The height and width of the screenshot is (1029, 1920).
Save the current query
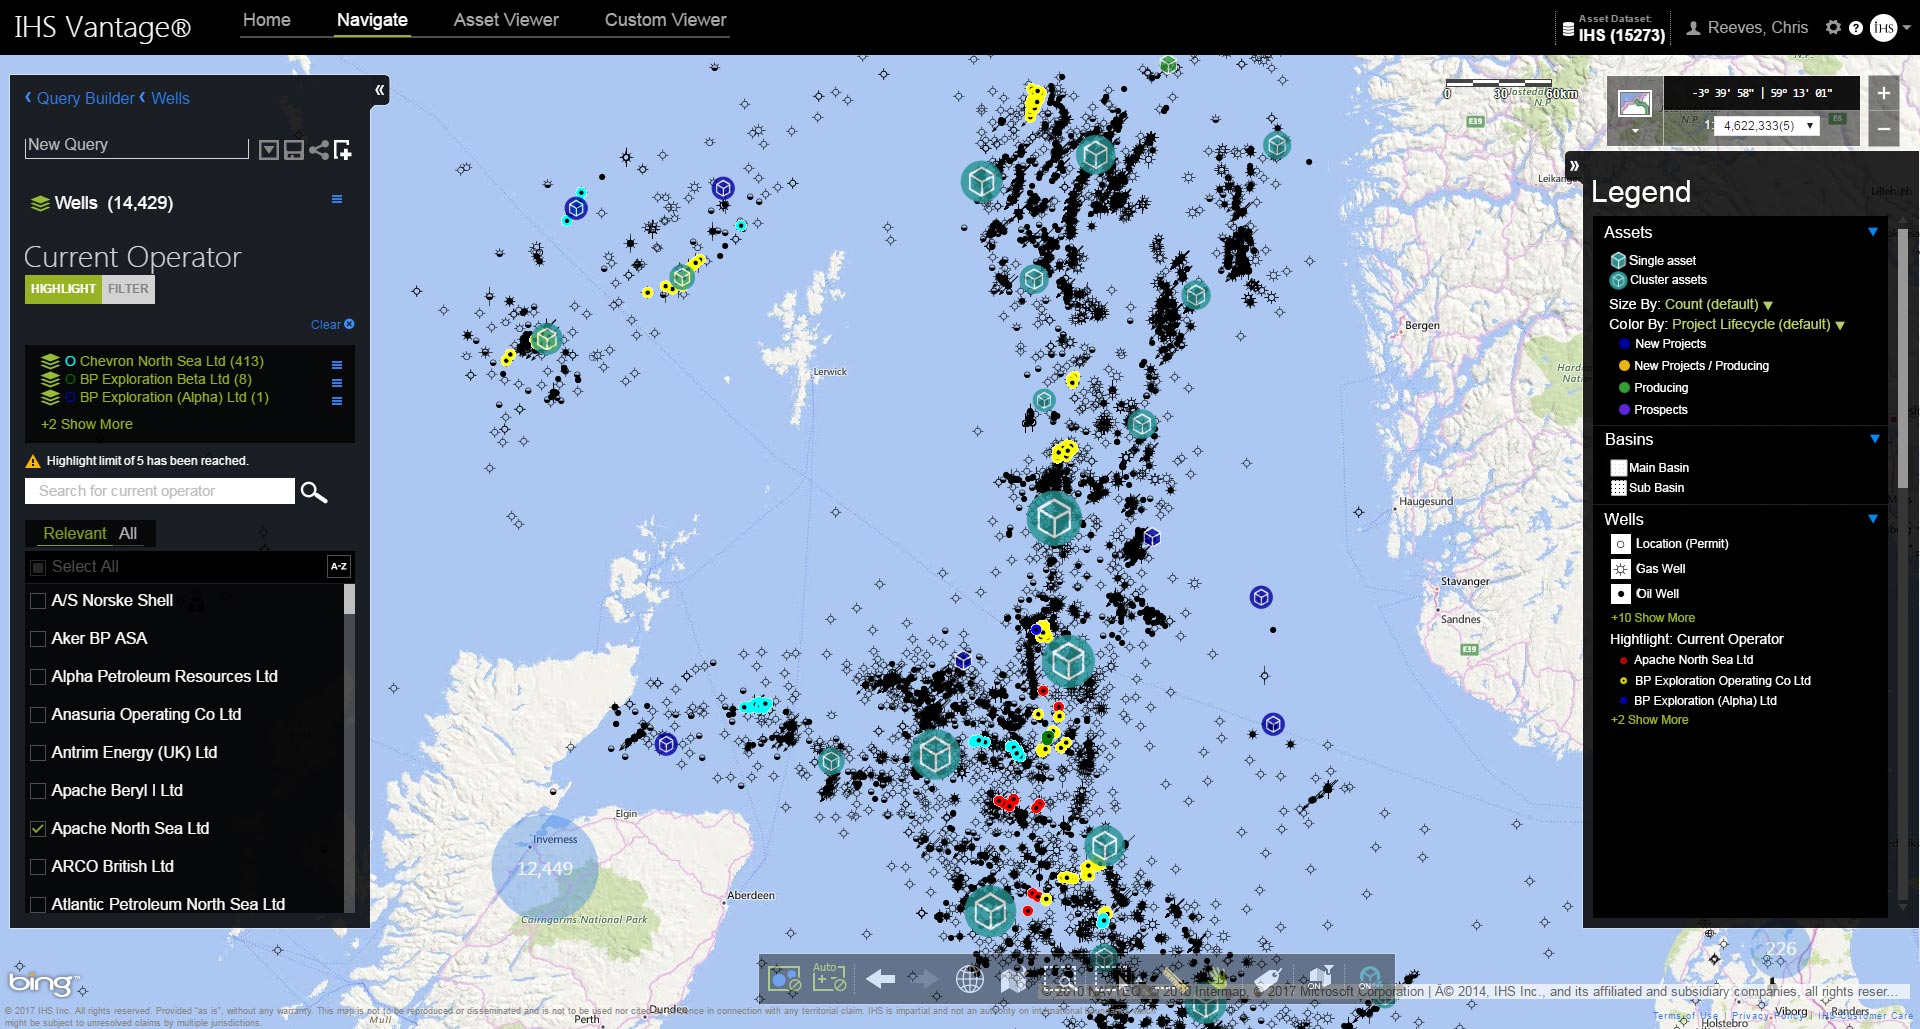point(294,150)
